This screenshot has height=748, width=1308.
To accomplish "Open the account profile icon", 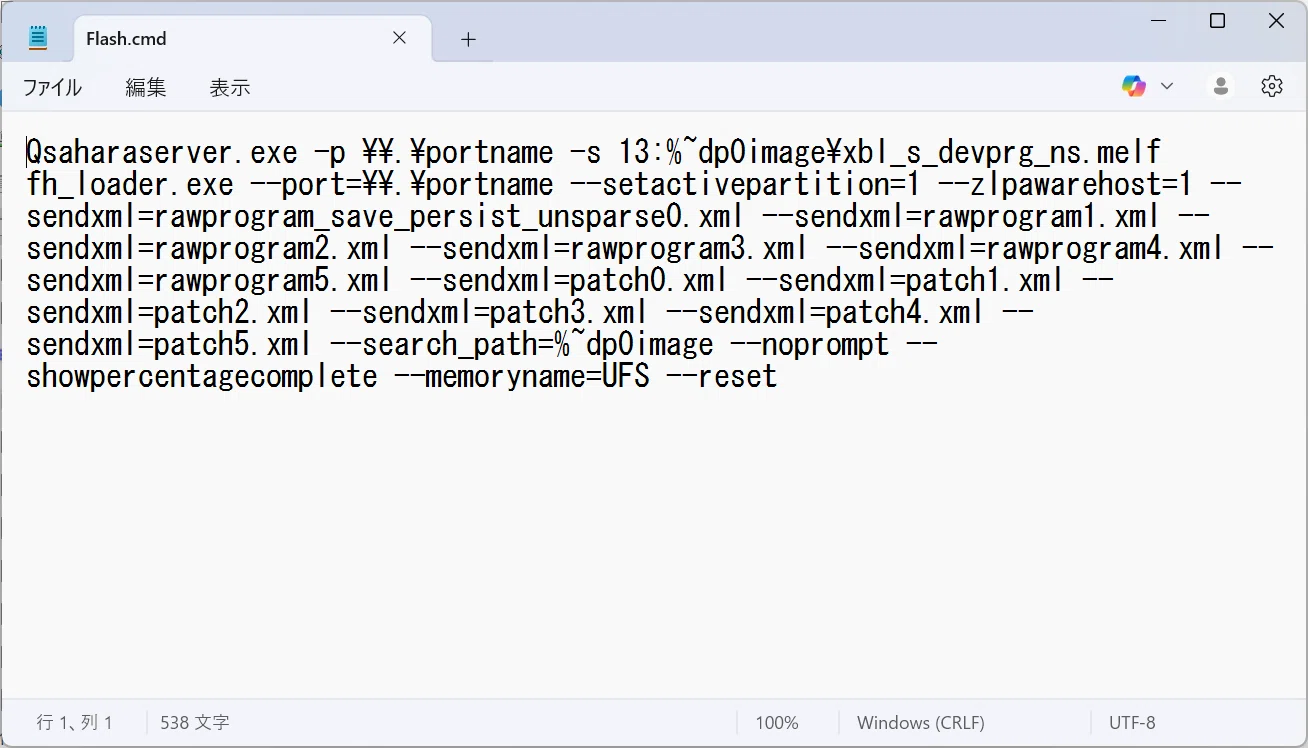I will pyautogui.click(x=1220, y=86).
